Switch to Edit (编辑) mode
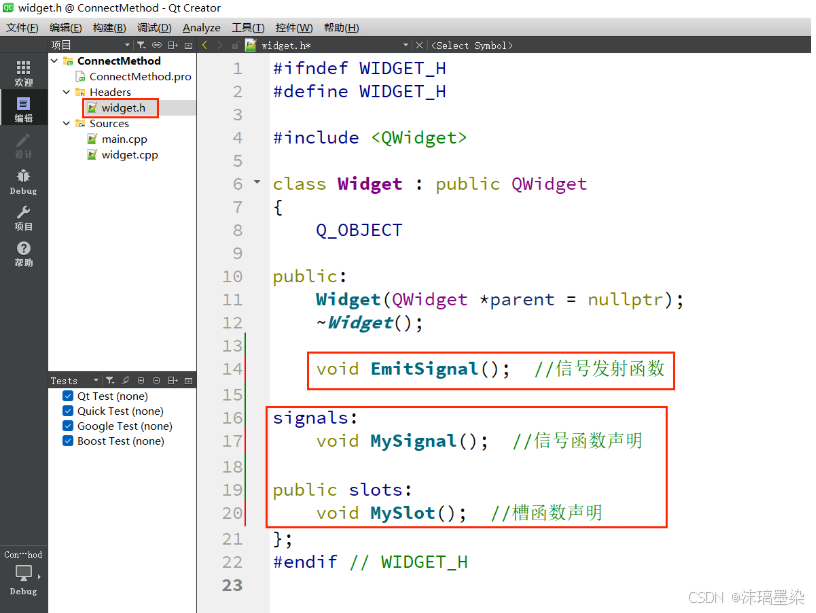 pos(23,109)
